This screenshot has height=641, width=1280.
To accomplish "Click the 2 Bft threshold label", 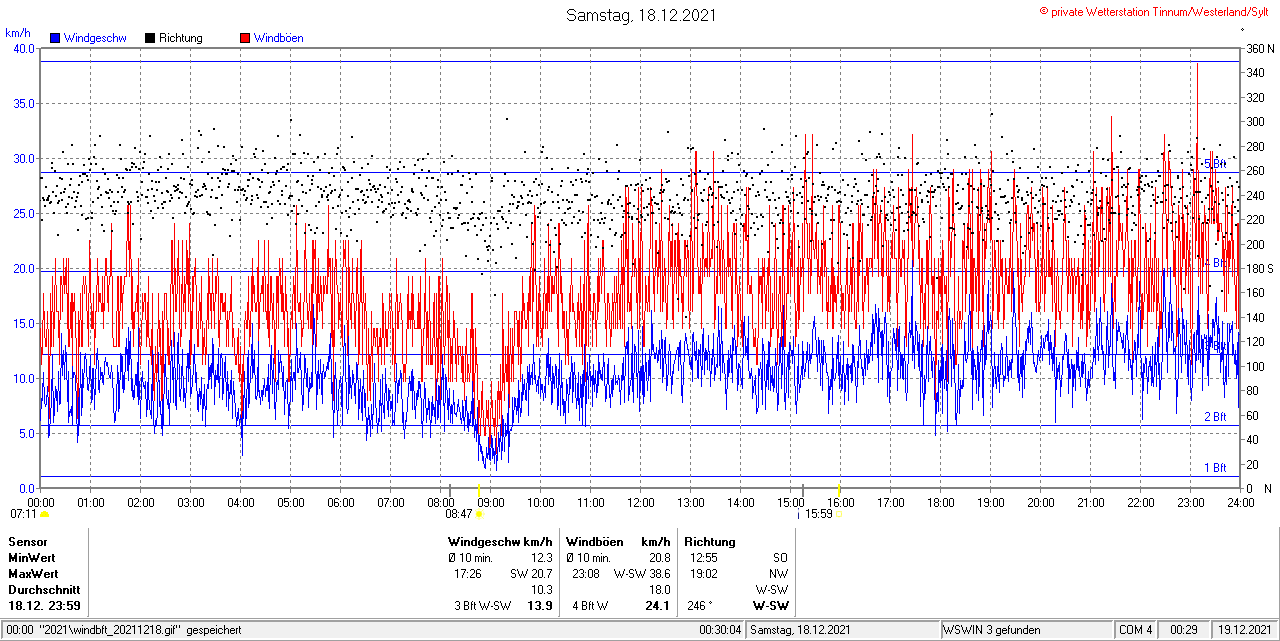I will pos(1214,417).
